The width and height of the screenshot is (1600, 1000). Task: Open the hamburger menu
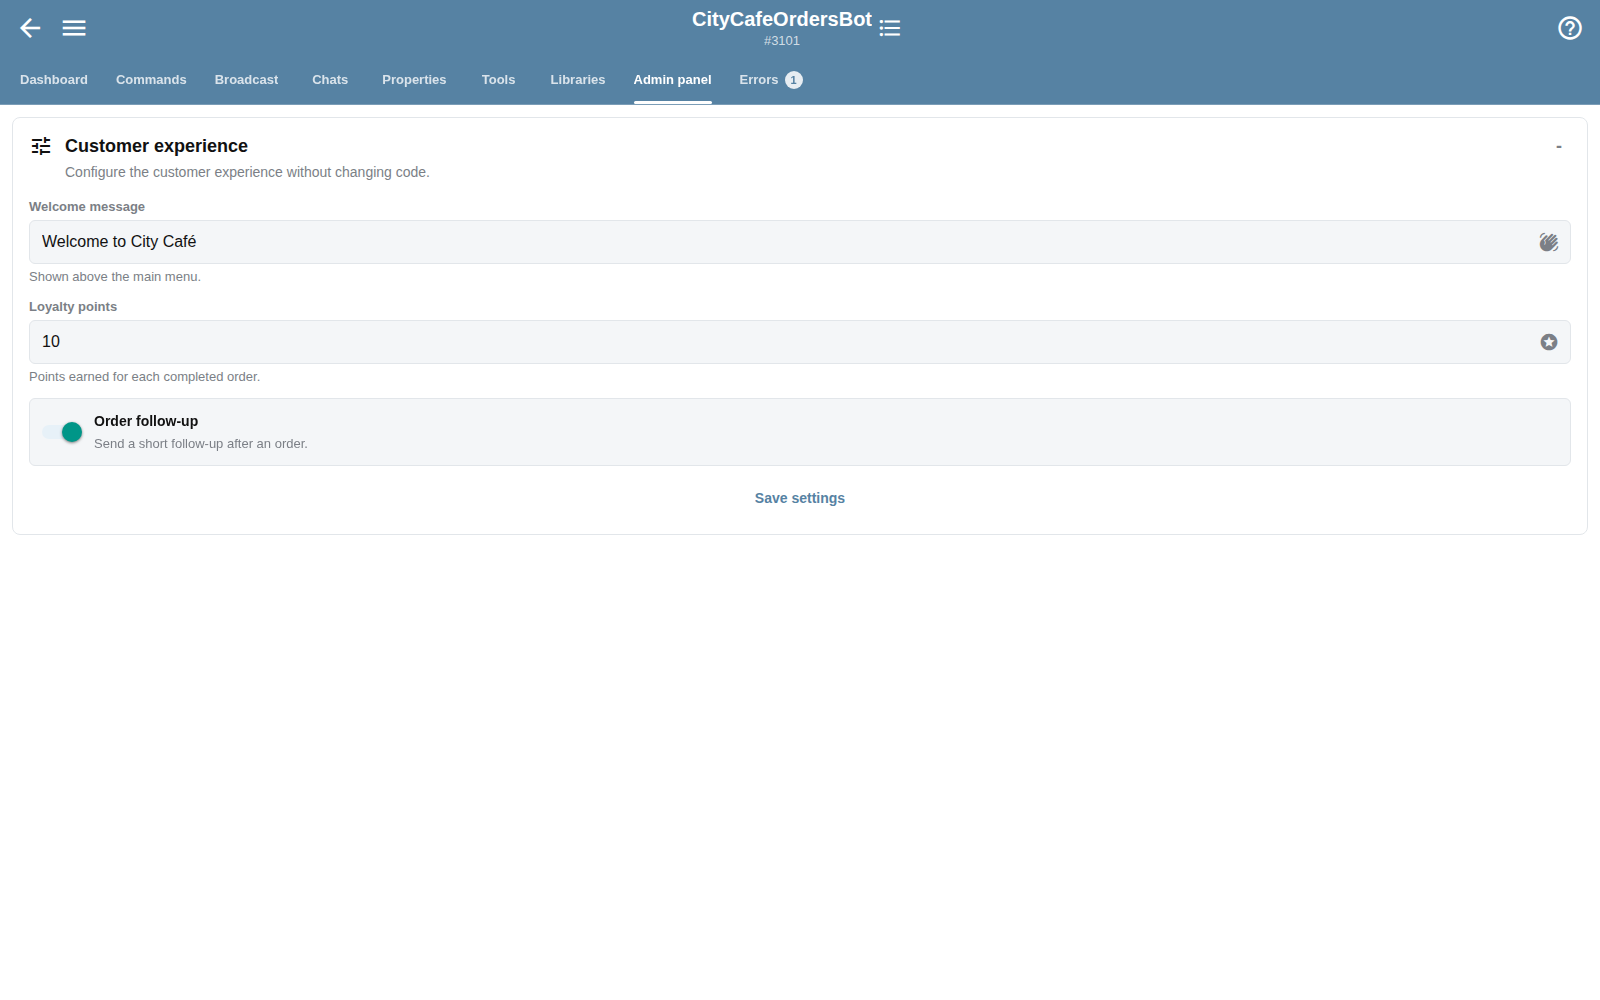pyautogui.click(x=74, y=28)
